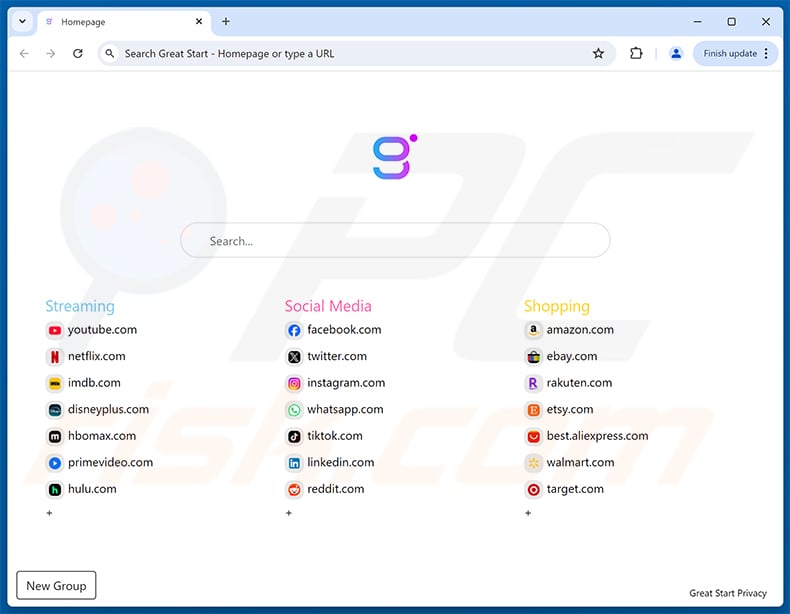
Task: Open the profile avatar icon
Action: [x=676, y=53]
